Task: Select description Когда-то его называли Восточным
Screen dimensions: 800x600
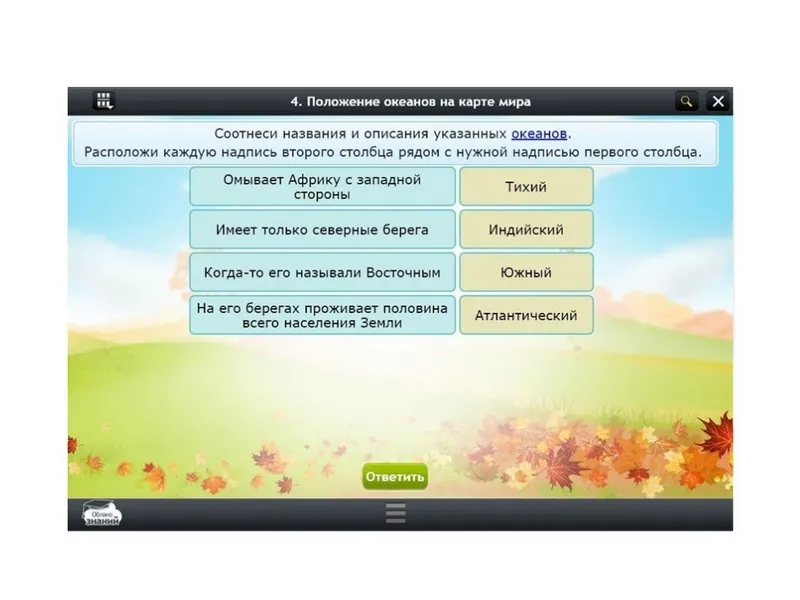Action: [322, 272]
